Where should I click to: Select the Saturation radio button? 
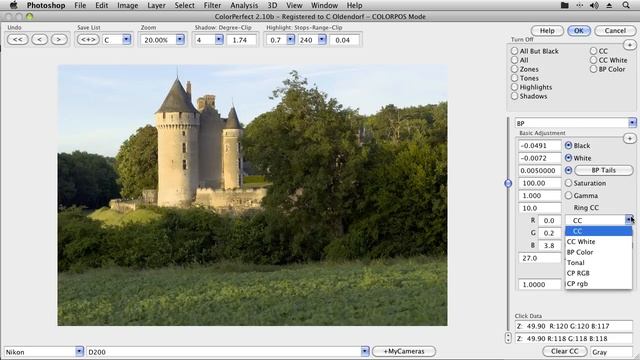(x=568, y=183)
